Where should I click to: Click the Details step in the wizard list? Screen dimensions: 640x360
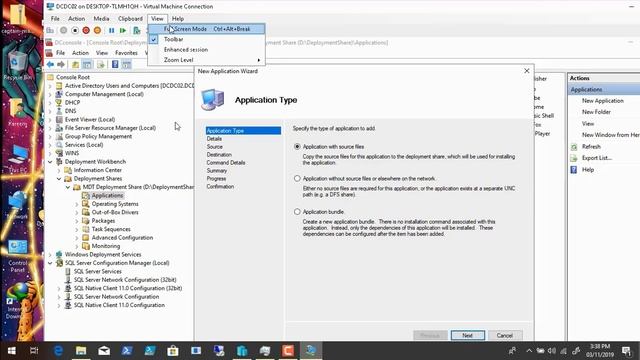coord(214,139)
